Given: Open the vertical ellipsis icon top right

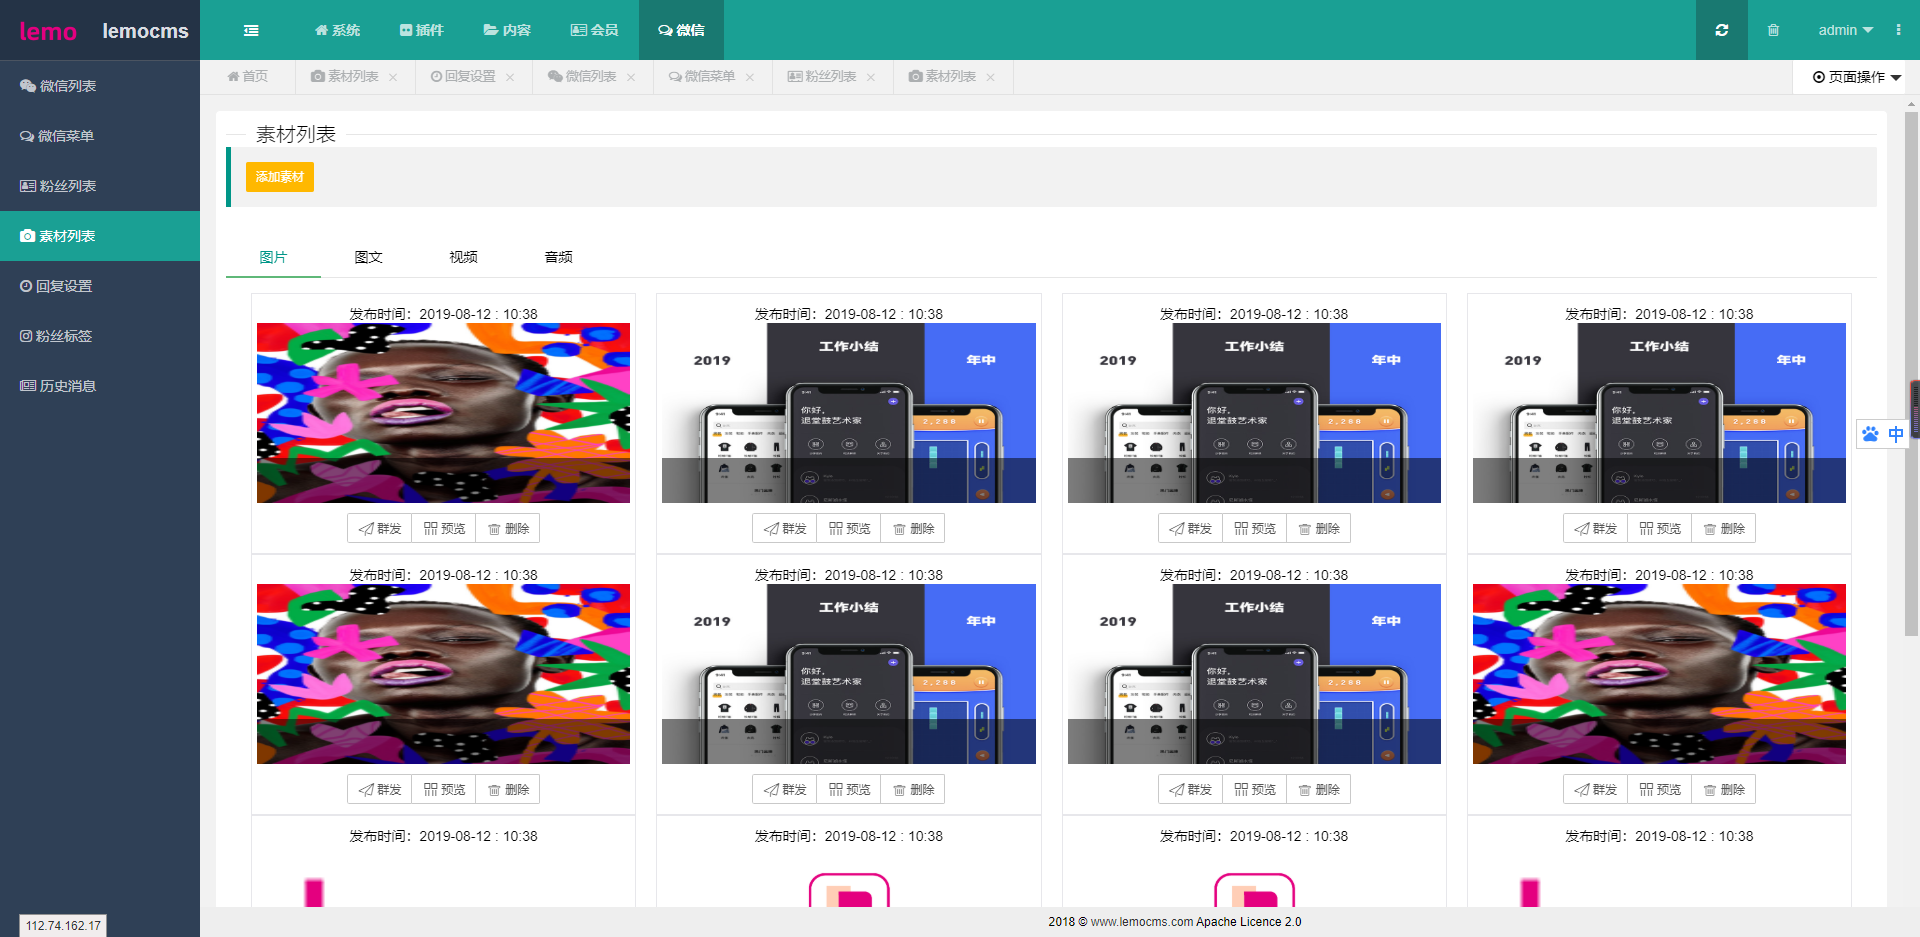Looking at the screenshot, I should 1900,30.
